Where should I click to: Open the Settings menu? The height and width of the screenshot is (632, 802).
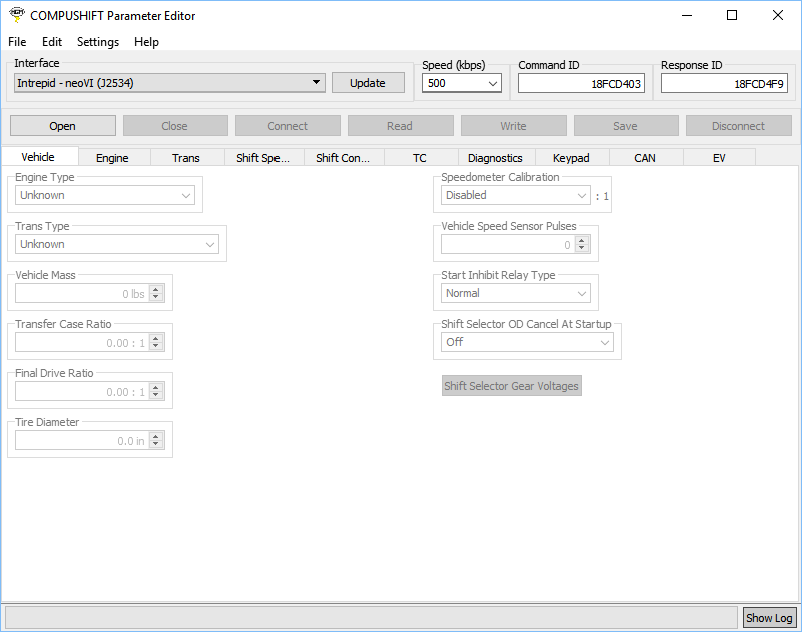98,42
